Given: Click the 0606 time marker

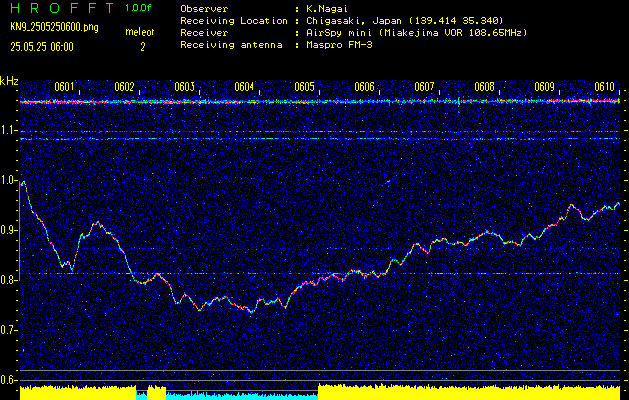Looking at the screenshot, I should pos(364,87).
